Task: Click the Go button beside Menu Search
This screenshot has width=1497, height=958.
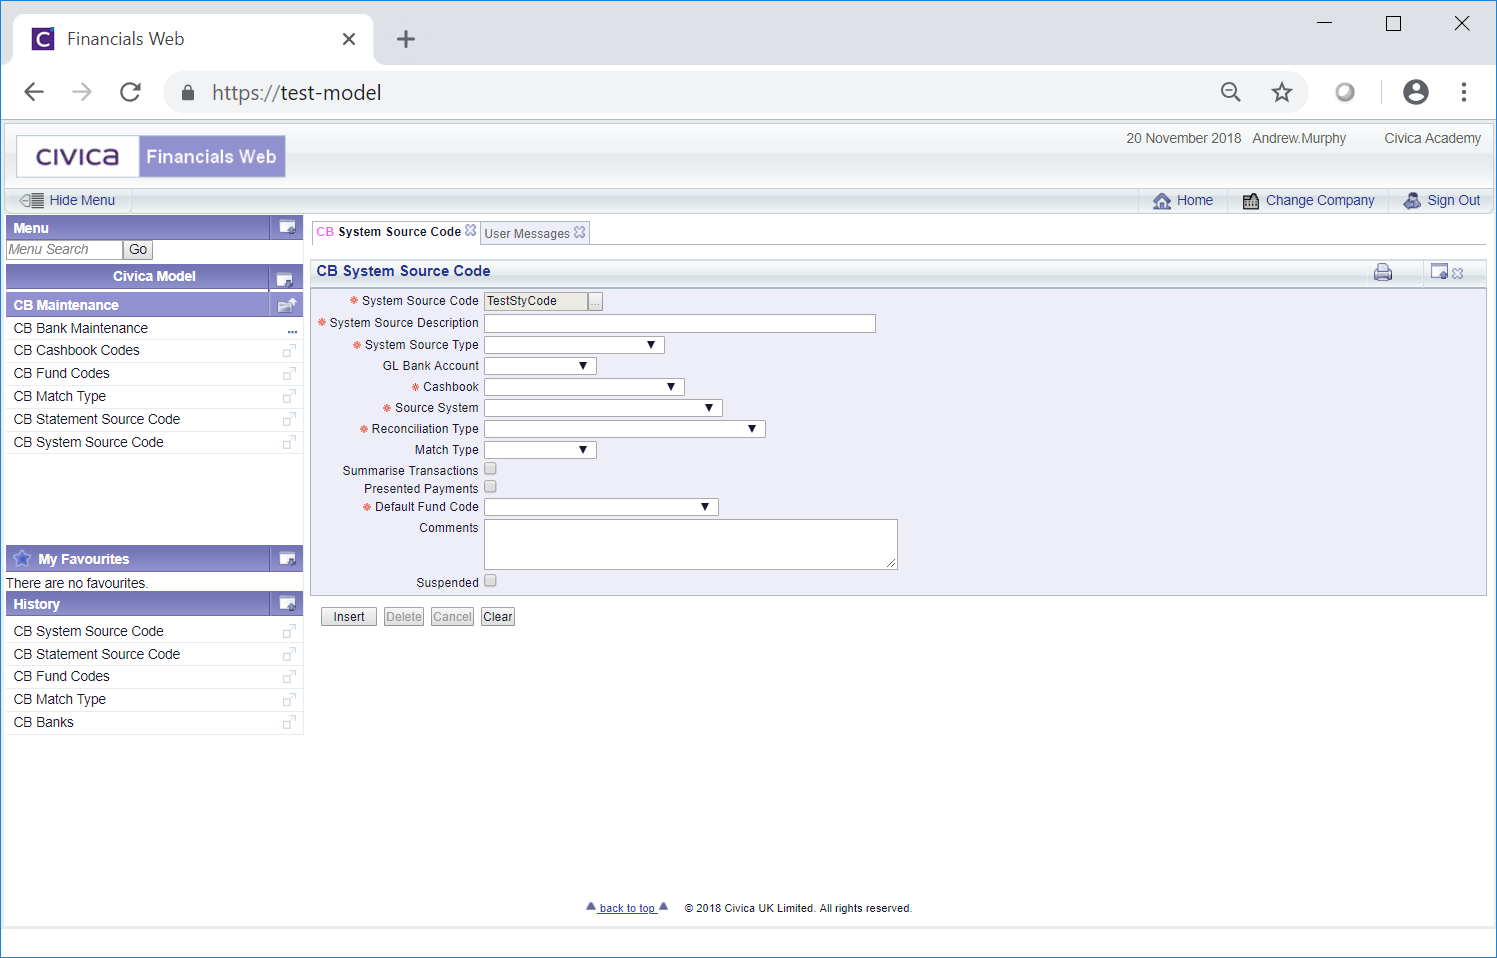Action: coord(138,250)
